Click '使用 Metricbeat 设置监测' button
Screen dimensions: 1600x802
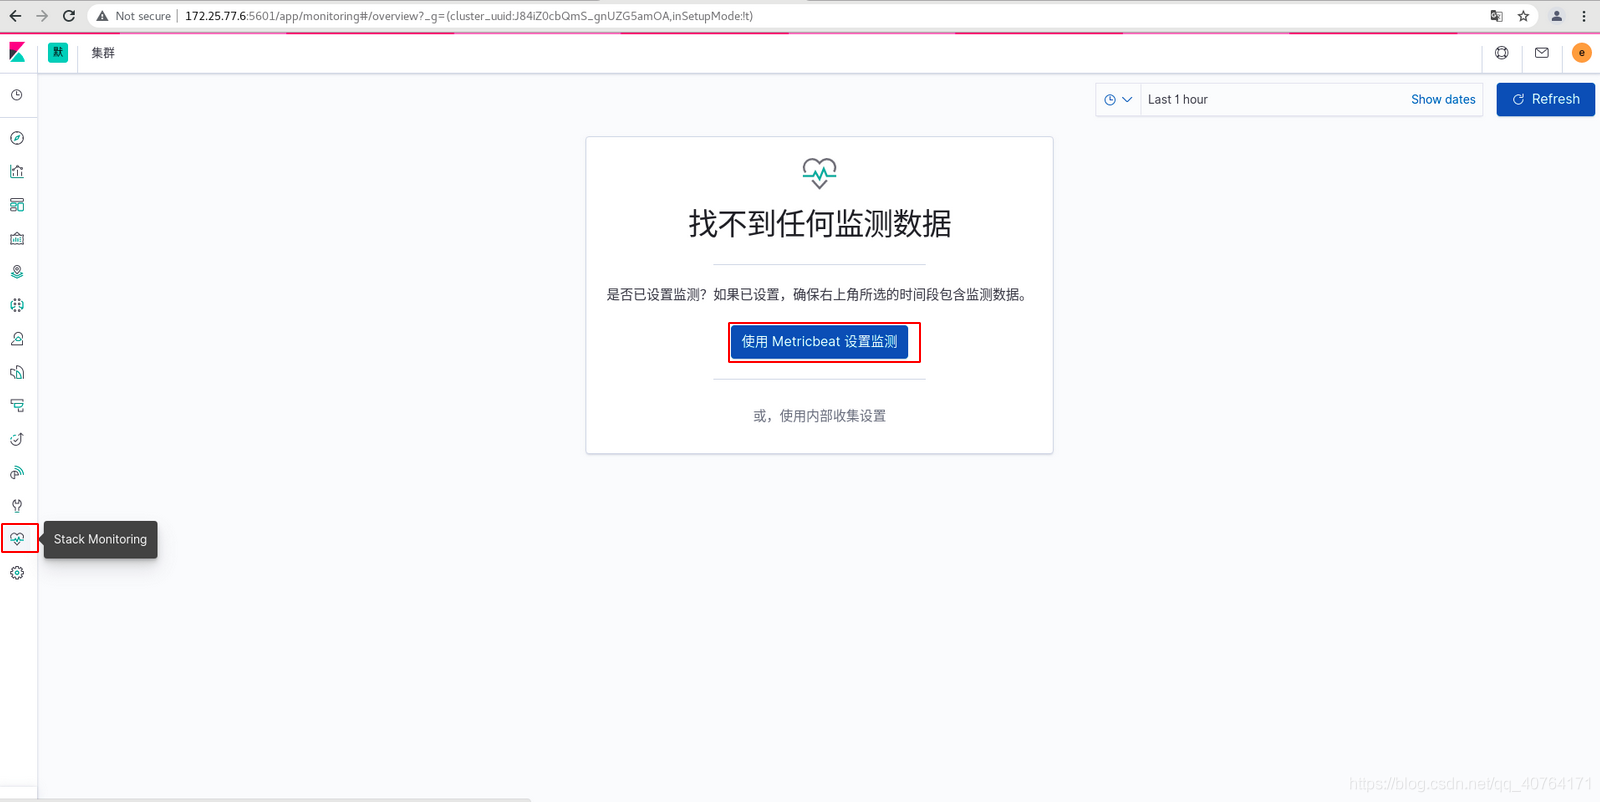click(x=819, y=342)
